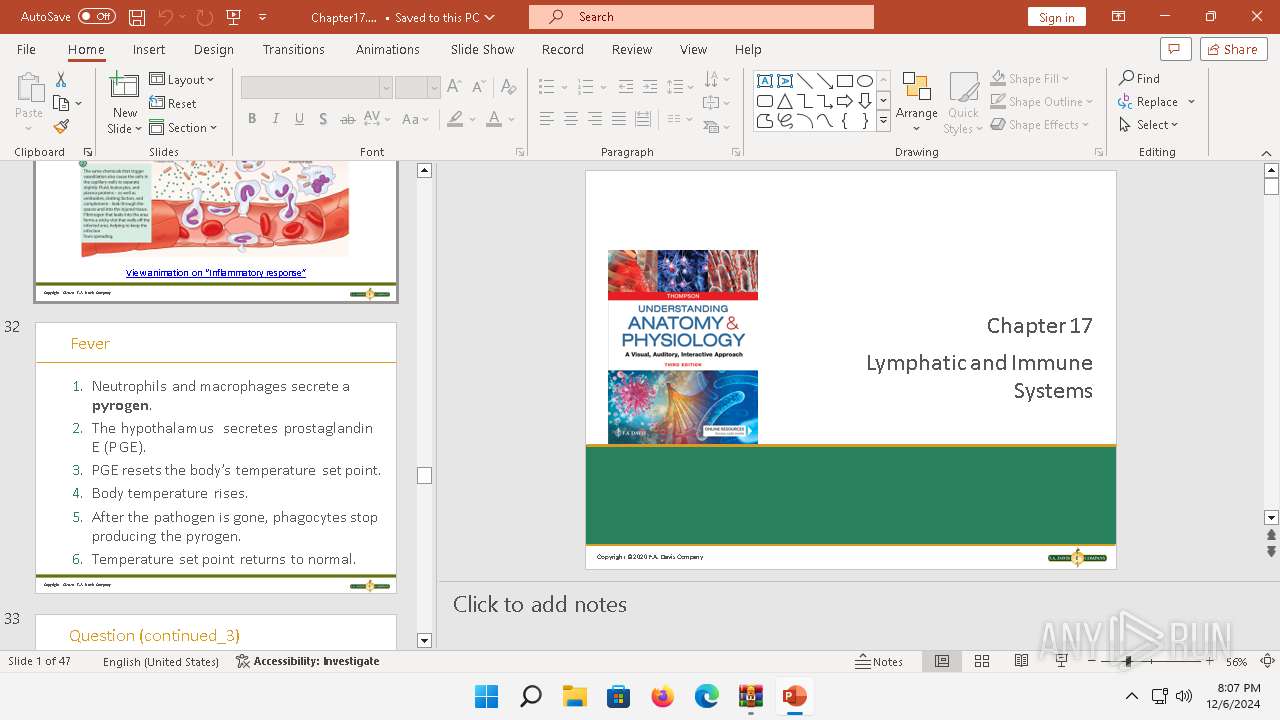Toggle the AutoSave switch
The height and width of the screenshot is (720, 1280).
(96, 17)
